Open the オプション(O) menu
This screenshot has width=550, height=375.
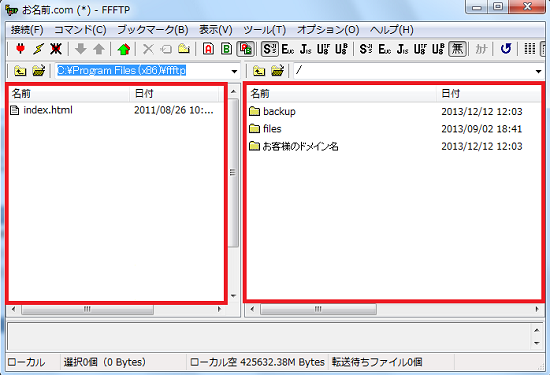[x=328, y=30]
